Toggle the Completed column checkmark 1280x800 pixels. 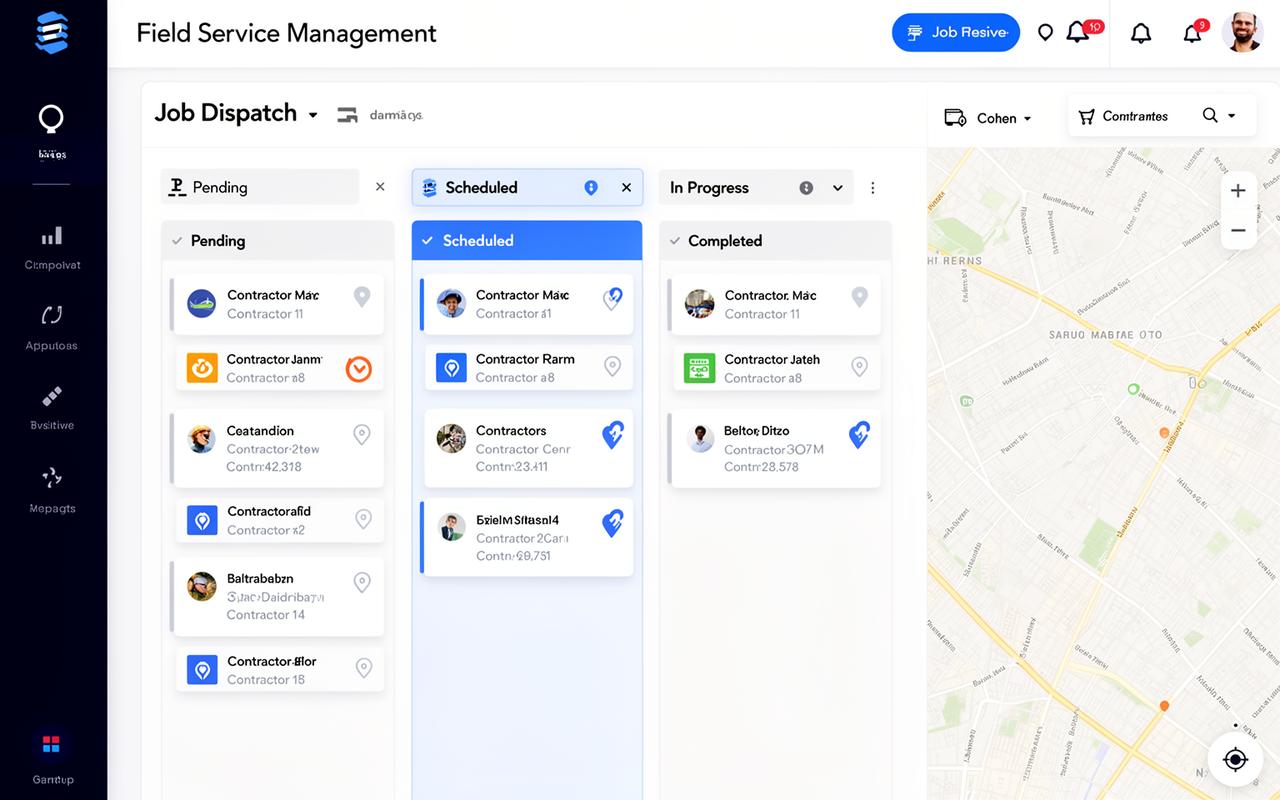[x=674, y=241]
